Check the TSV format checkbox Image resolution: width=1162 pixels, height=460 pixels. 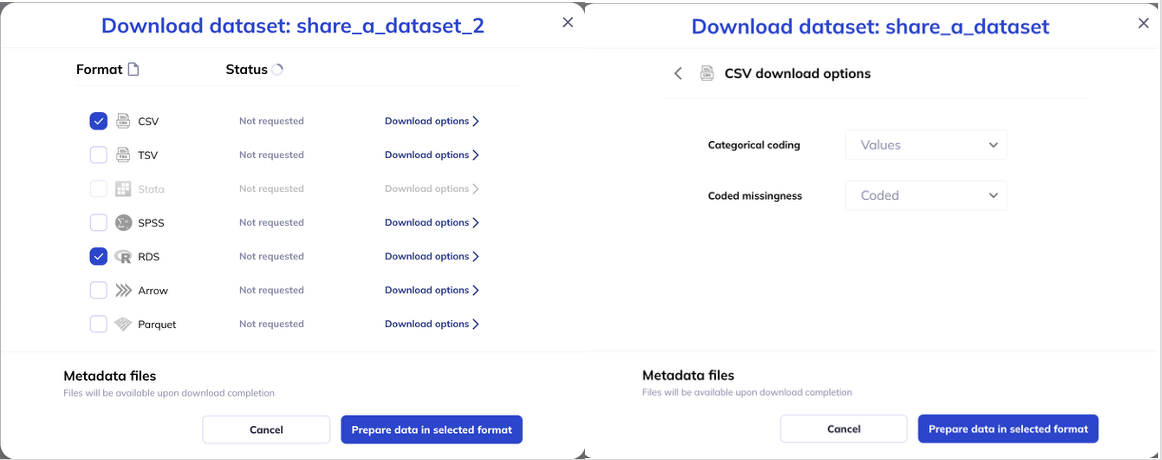pyautogui.click(x=99, y=155)
